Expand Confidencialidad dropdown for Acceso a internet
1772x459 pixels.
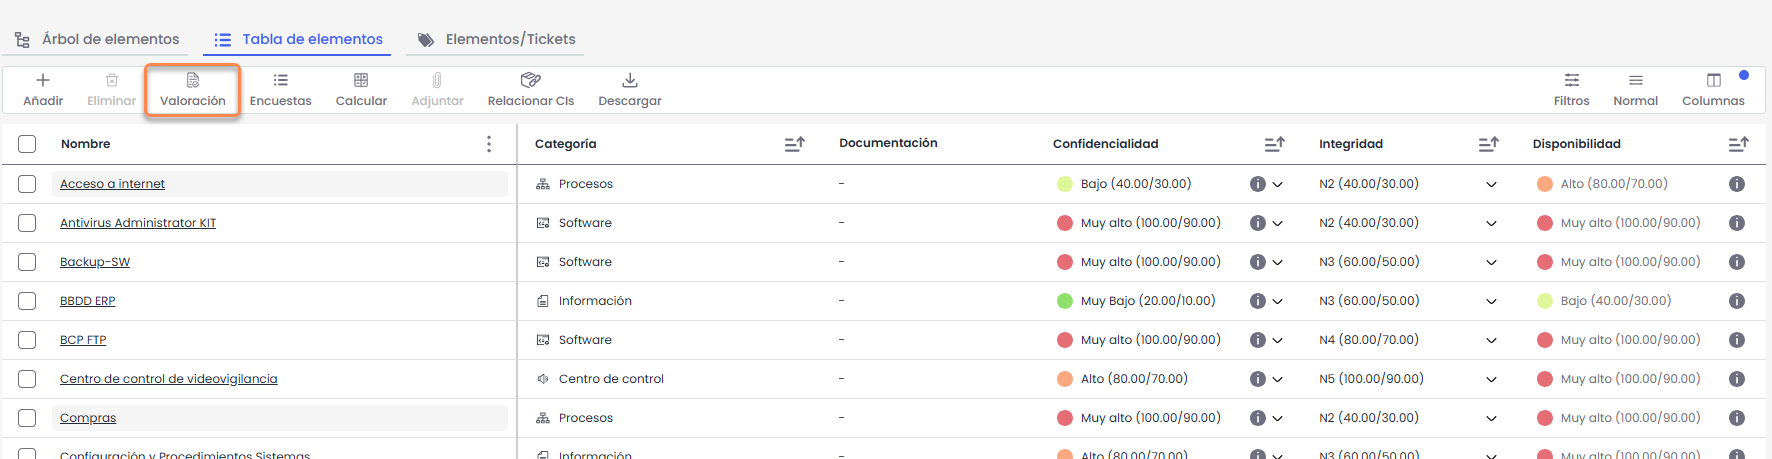(x=1277, y=184)
